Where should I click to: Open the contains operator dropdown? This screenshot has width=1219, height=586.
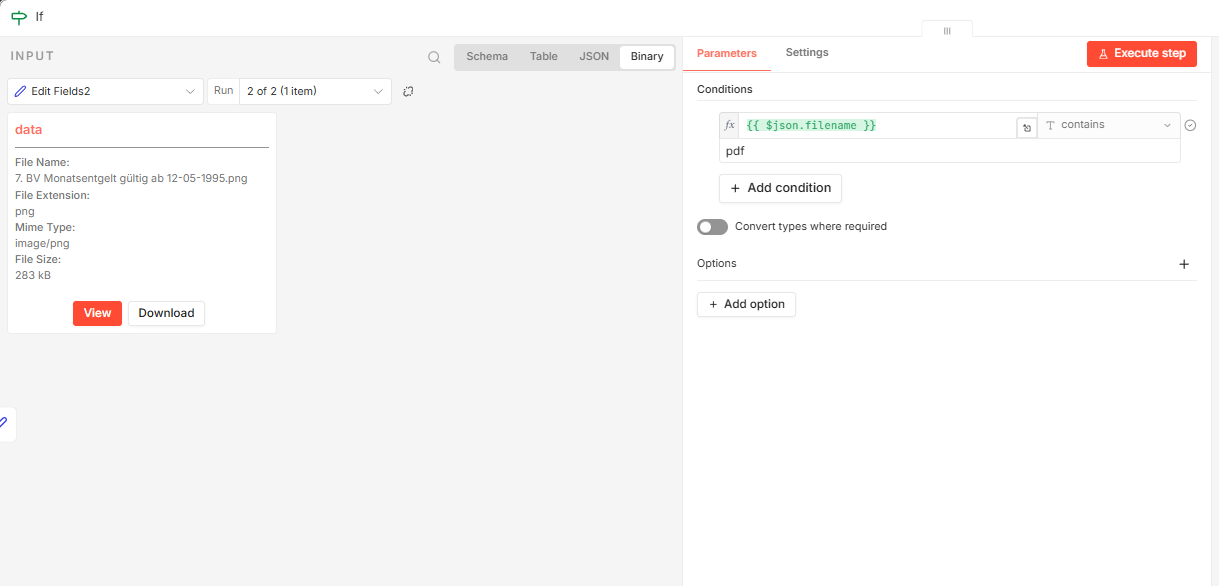click(1108, 125)
